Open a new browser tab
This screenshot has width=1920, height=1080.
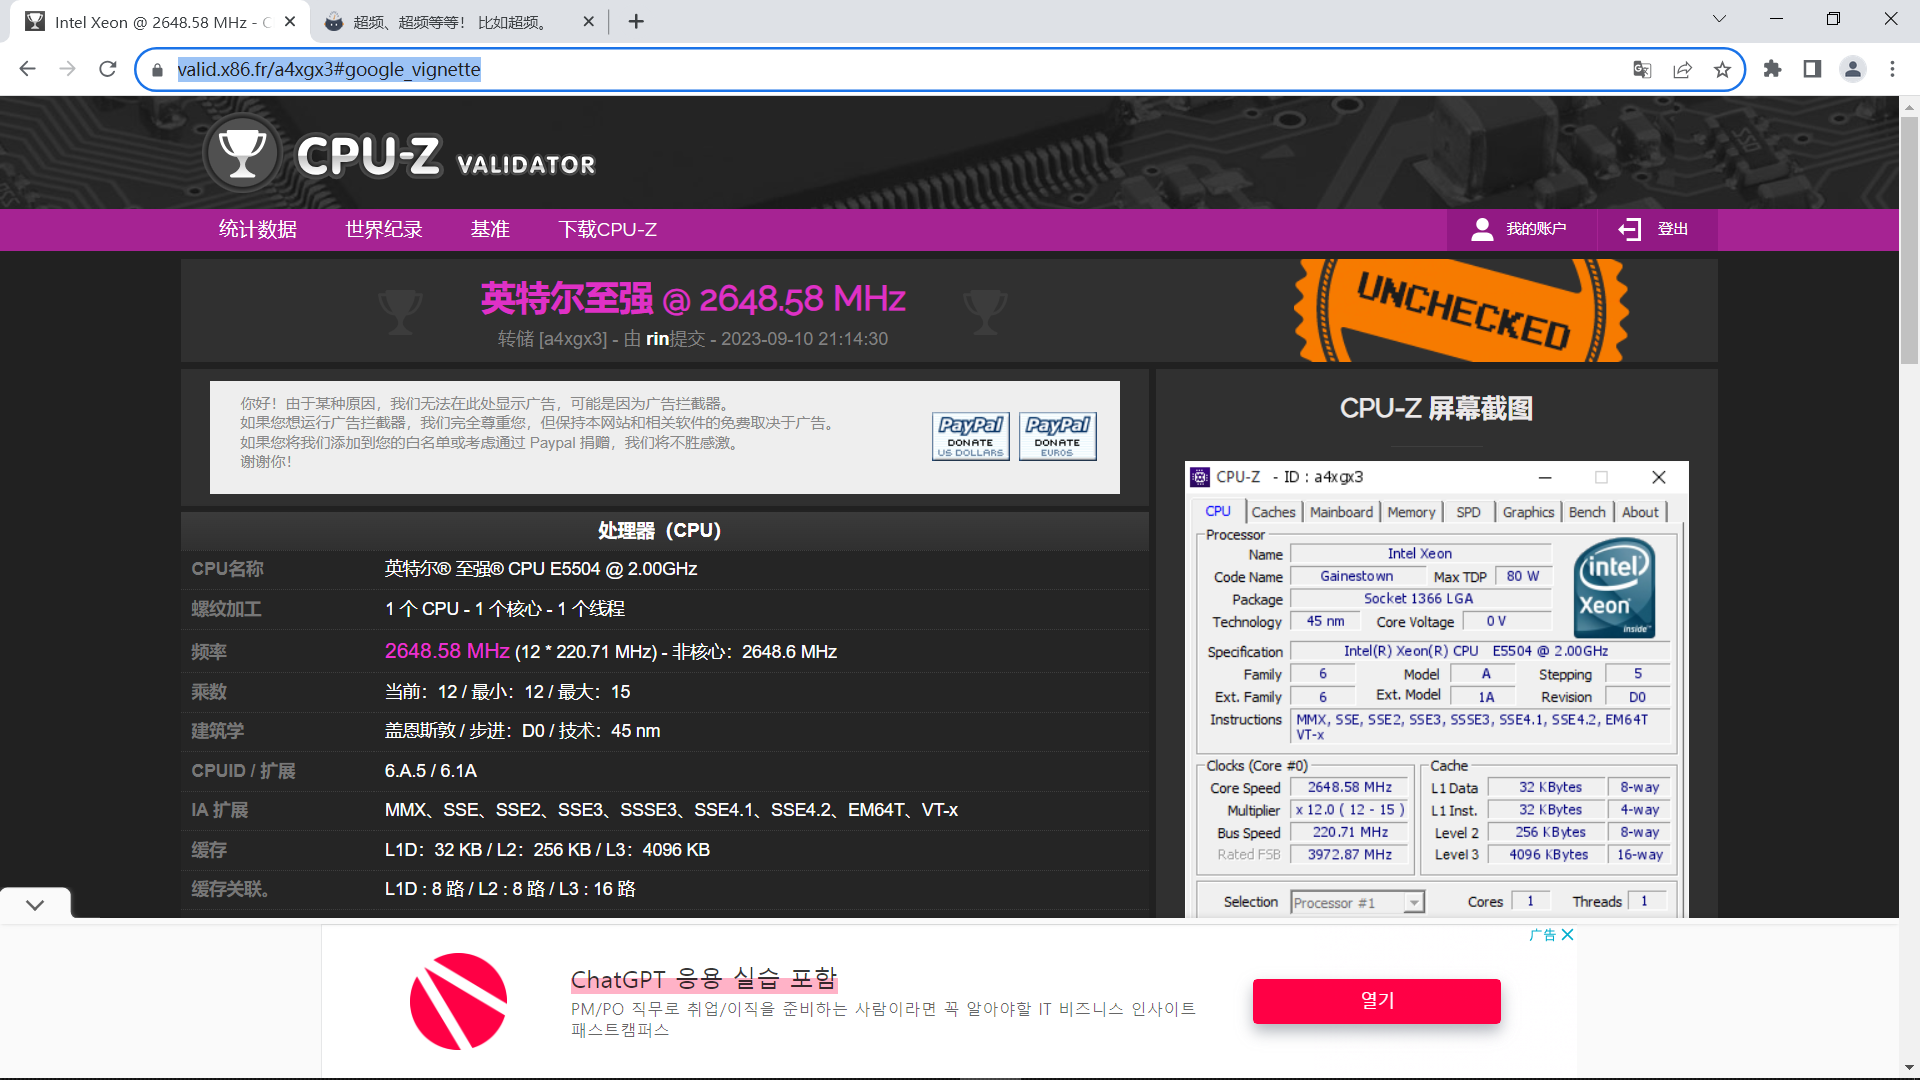tap(636, 21)
